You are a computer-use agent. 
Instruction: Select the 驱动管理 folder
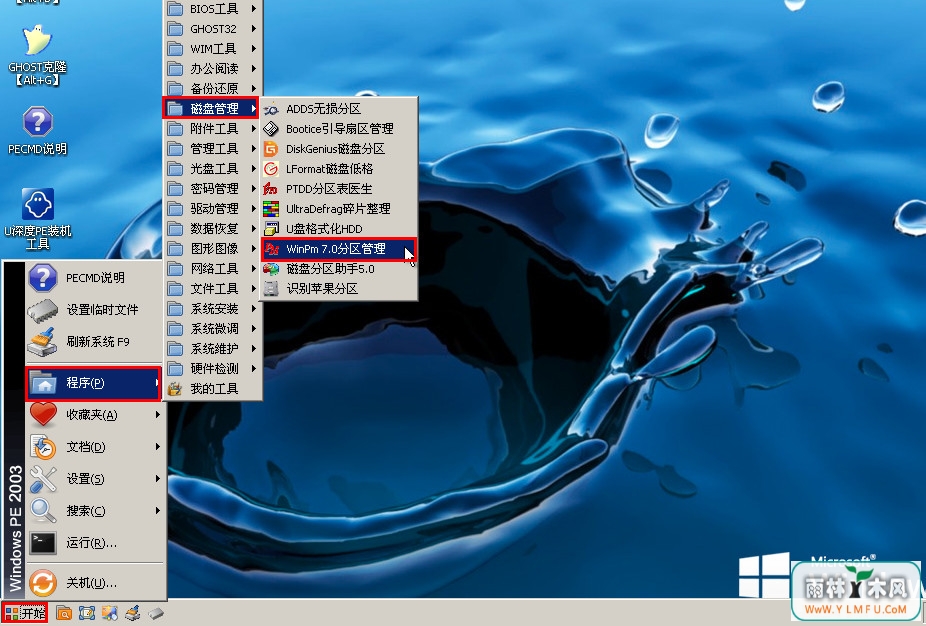tap(213, 209)
